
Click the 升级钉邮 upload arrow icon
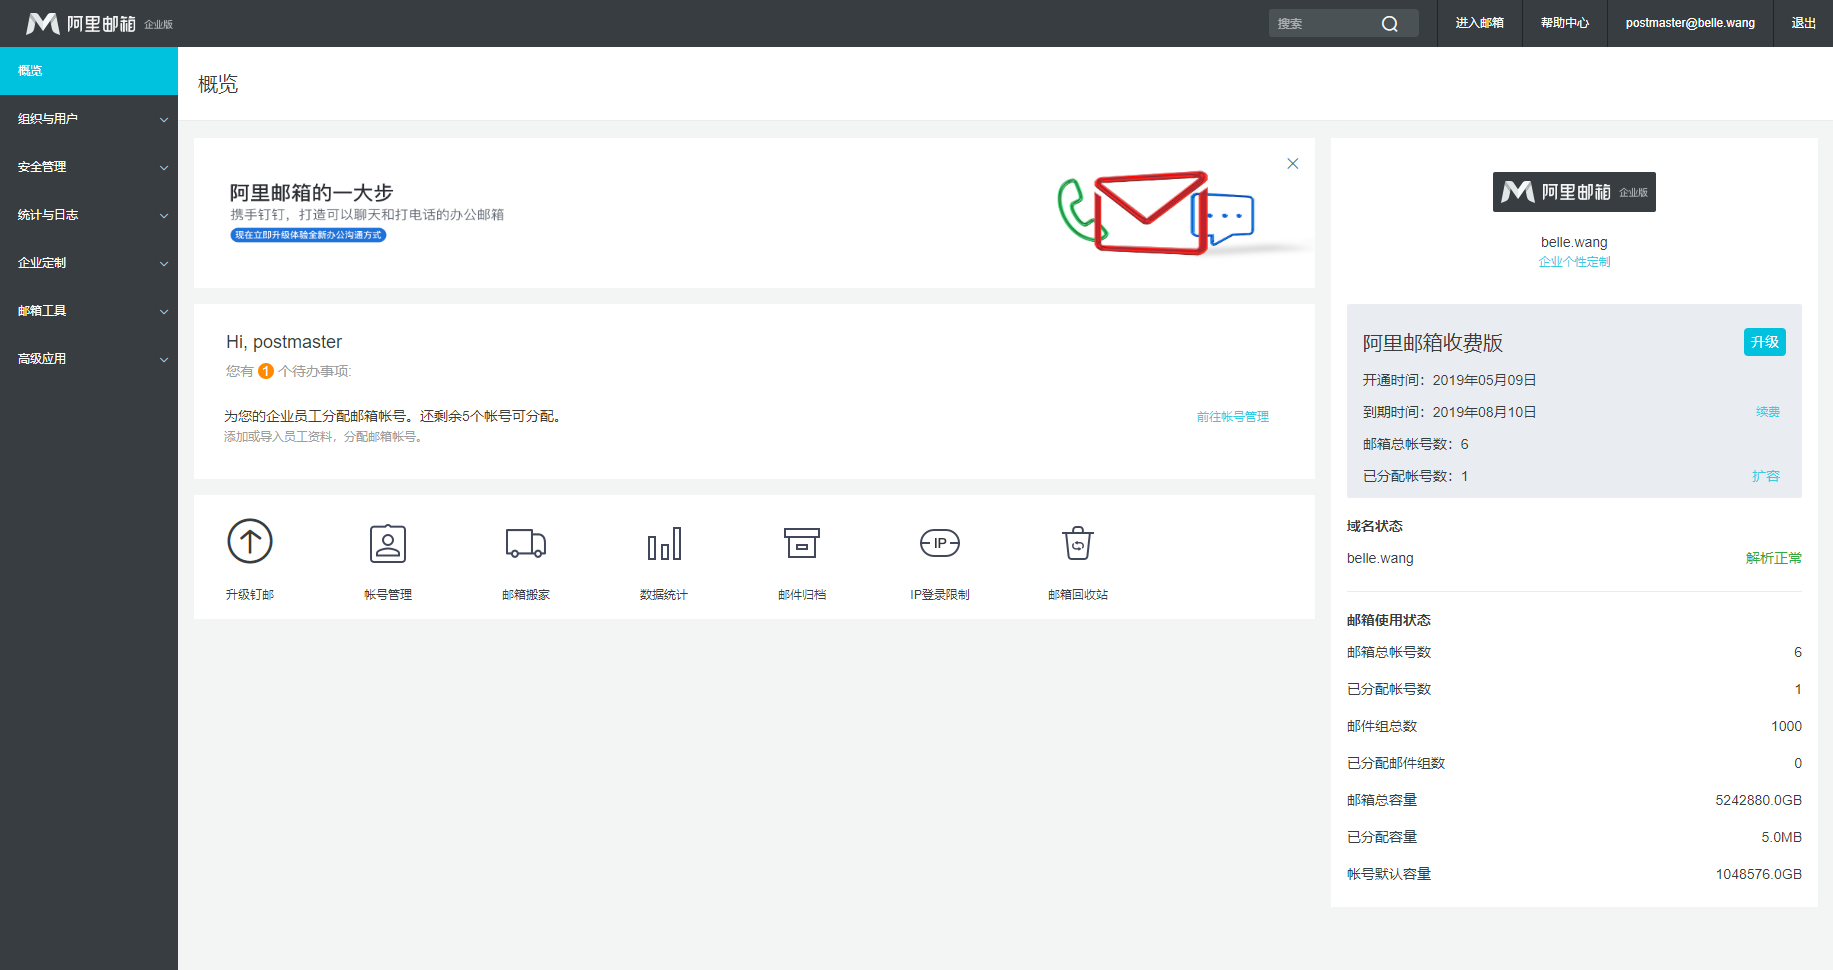click(250, 542)
